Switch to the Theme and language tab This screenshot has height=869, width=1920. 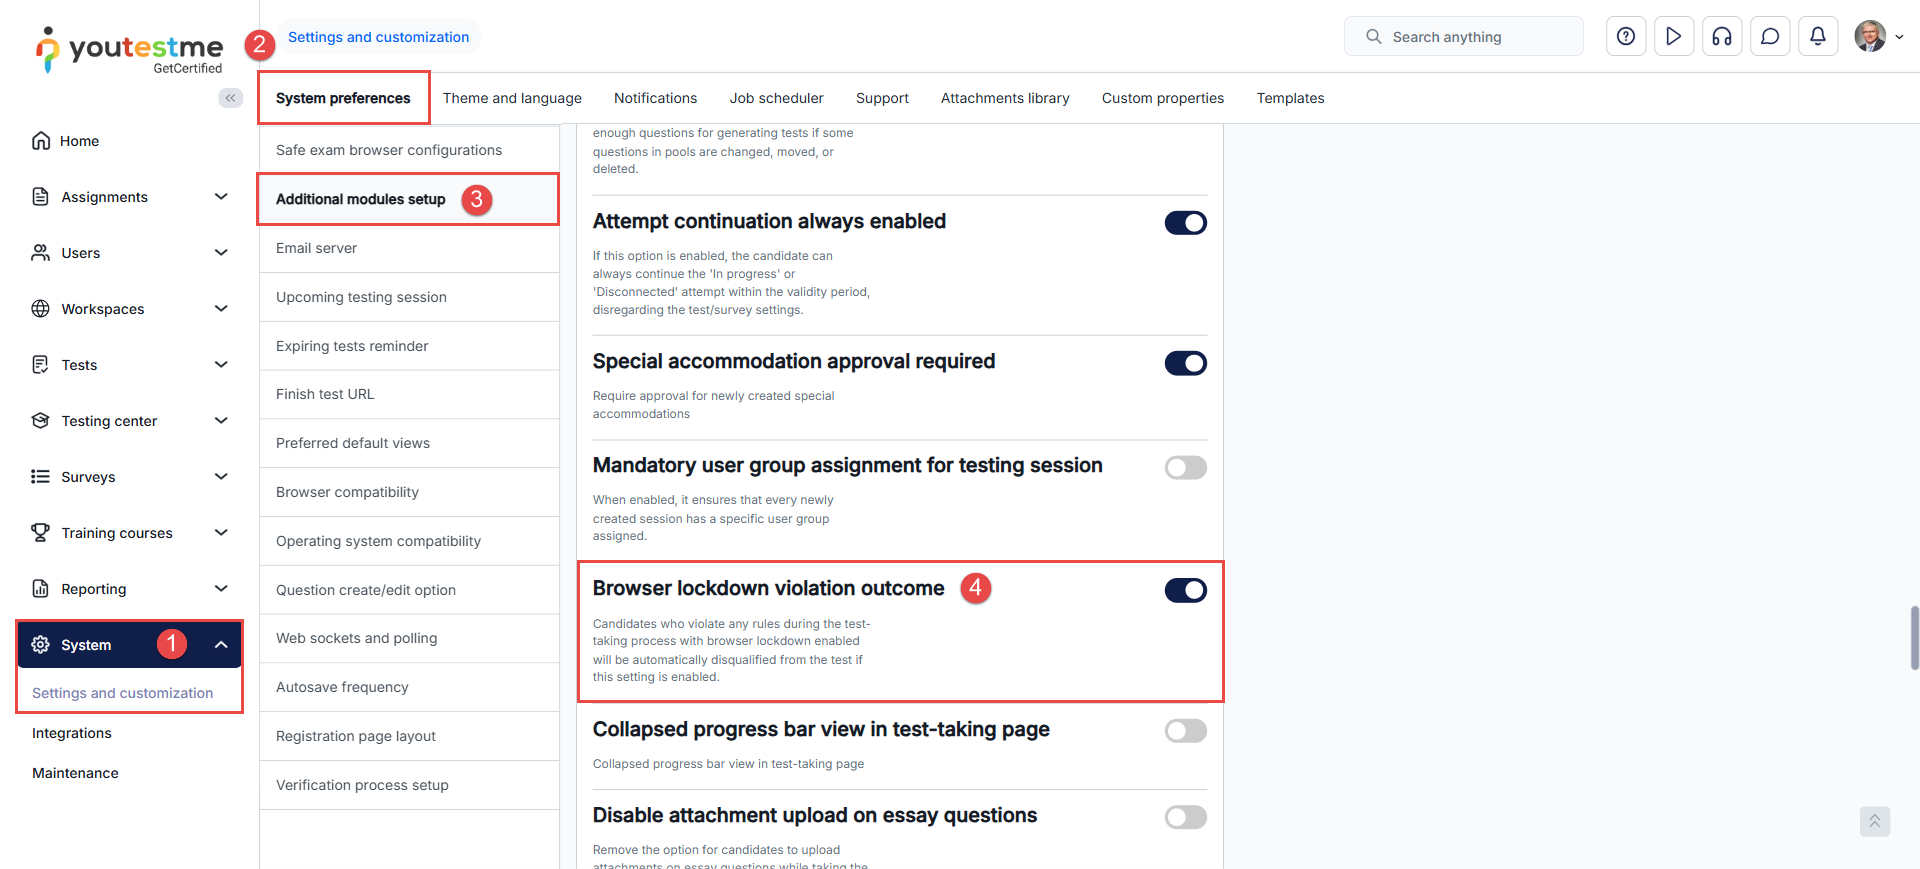tap(512, 98)
